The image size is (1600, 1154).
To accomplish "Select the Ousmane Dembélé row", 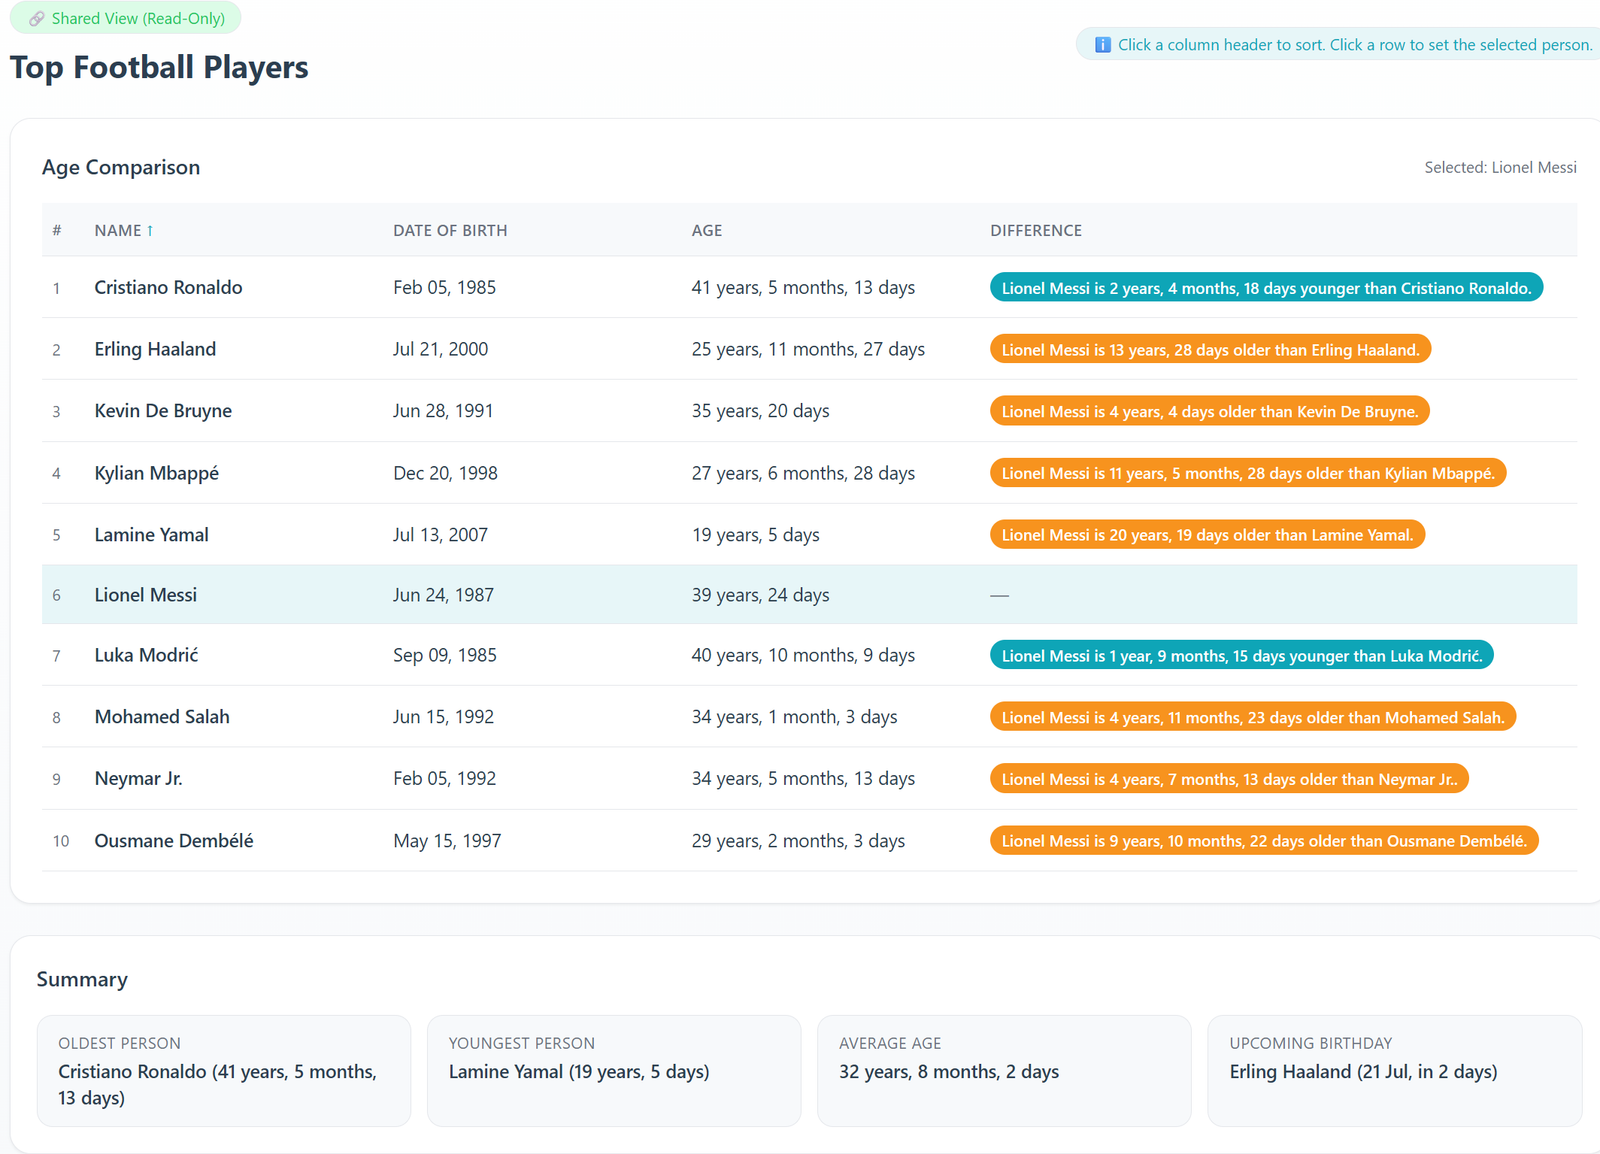I will (x=809, y=841).
